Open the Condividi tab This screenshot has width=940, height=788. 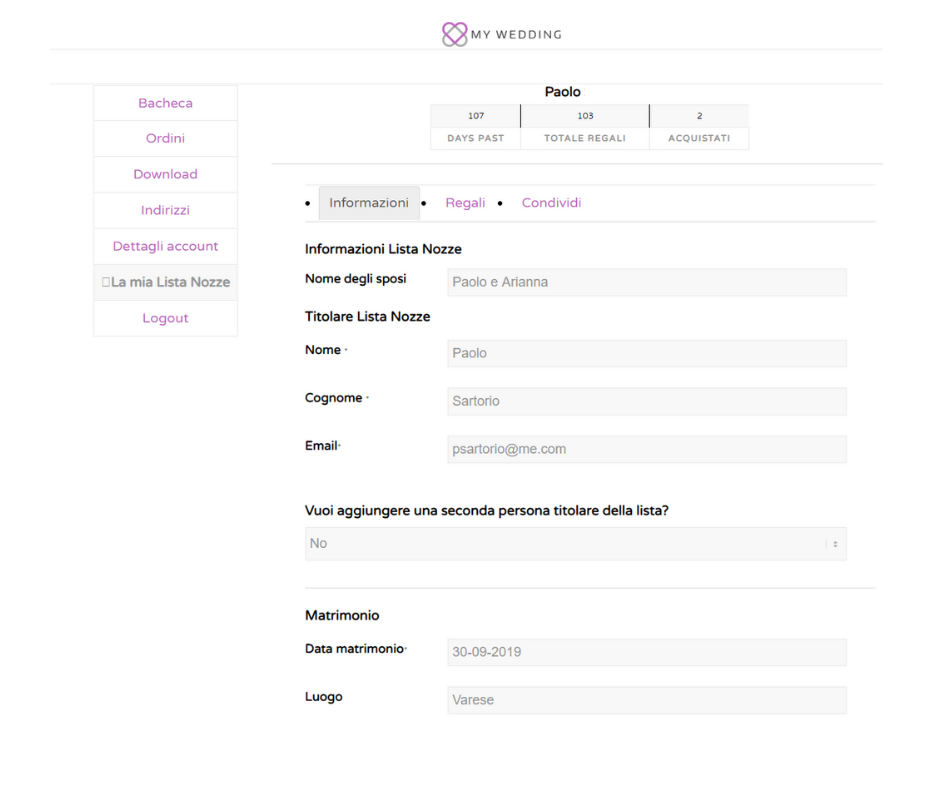[552, 203]
